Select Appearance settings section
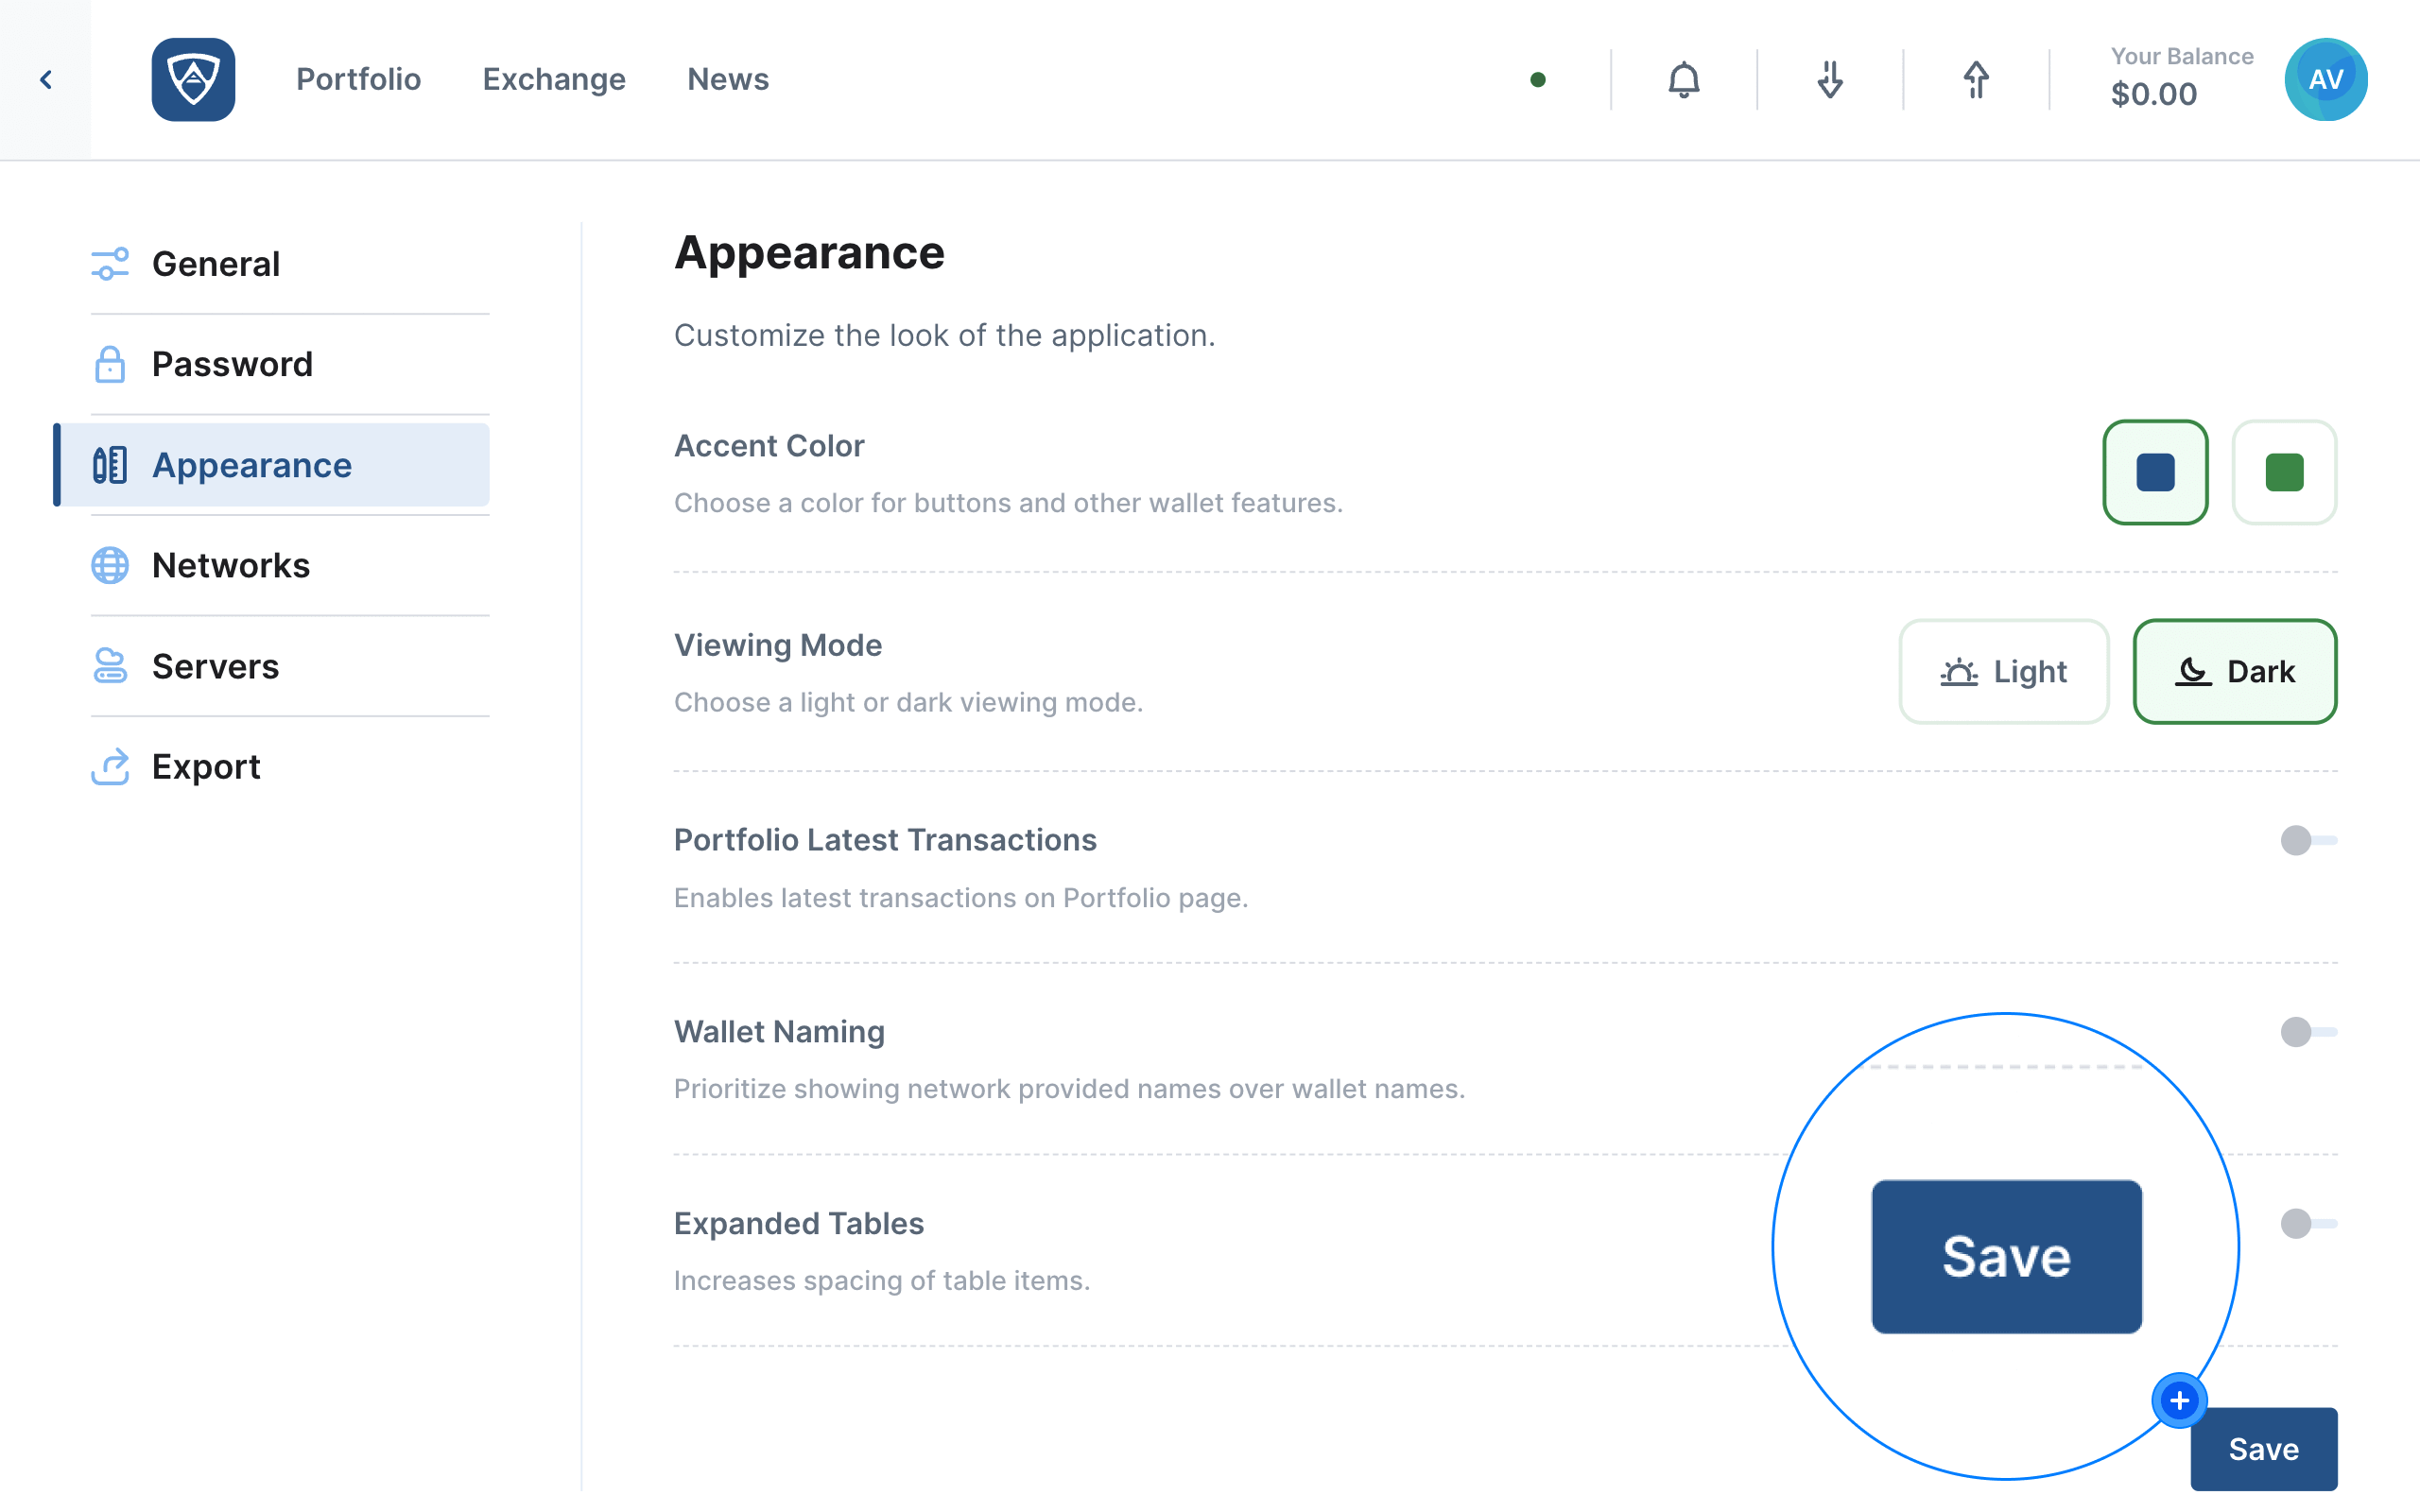The image size is (2420, 1512). (272, 465)
